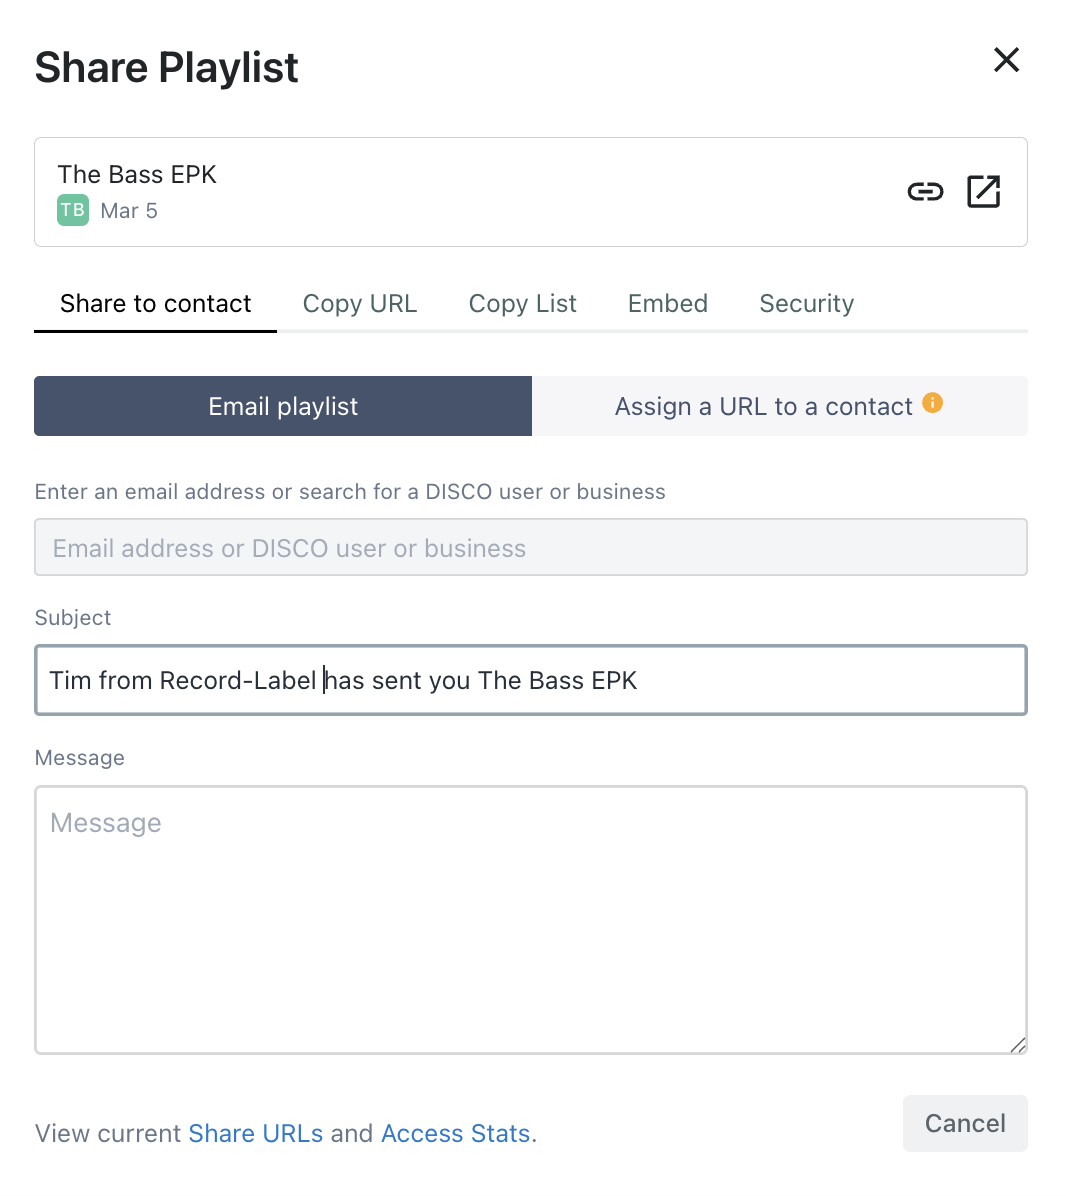
Task: Focus the email address or DISCO user field
Action: click(x=531, y=548)
